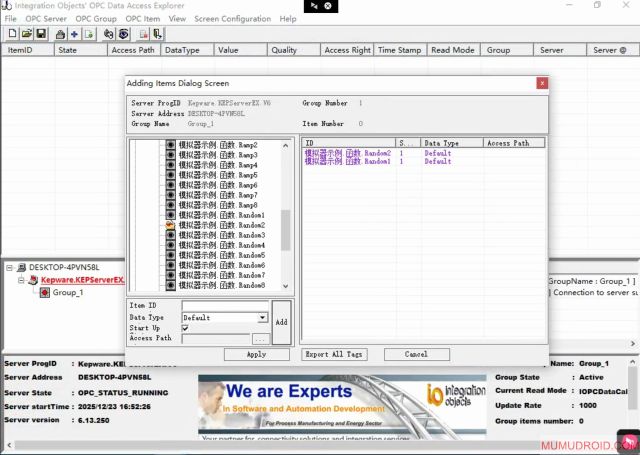Select the Random2 tag icon in tree
Screen dimensions: 640x455
pyautogui.click(x=170, y=226)
